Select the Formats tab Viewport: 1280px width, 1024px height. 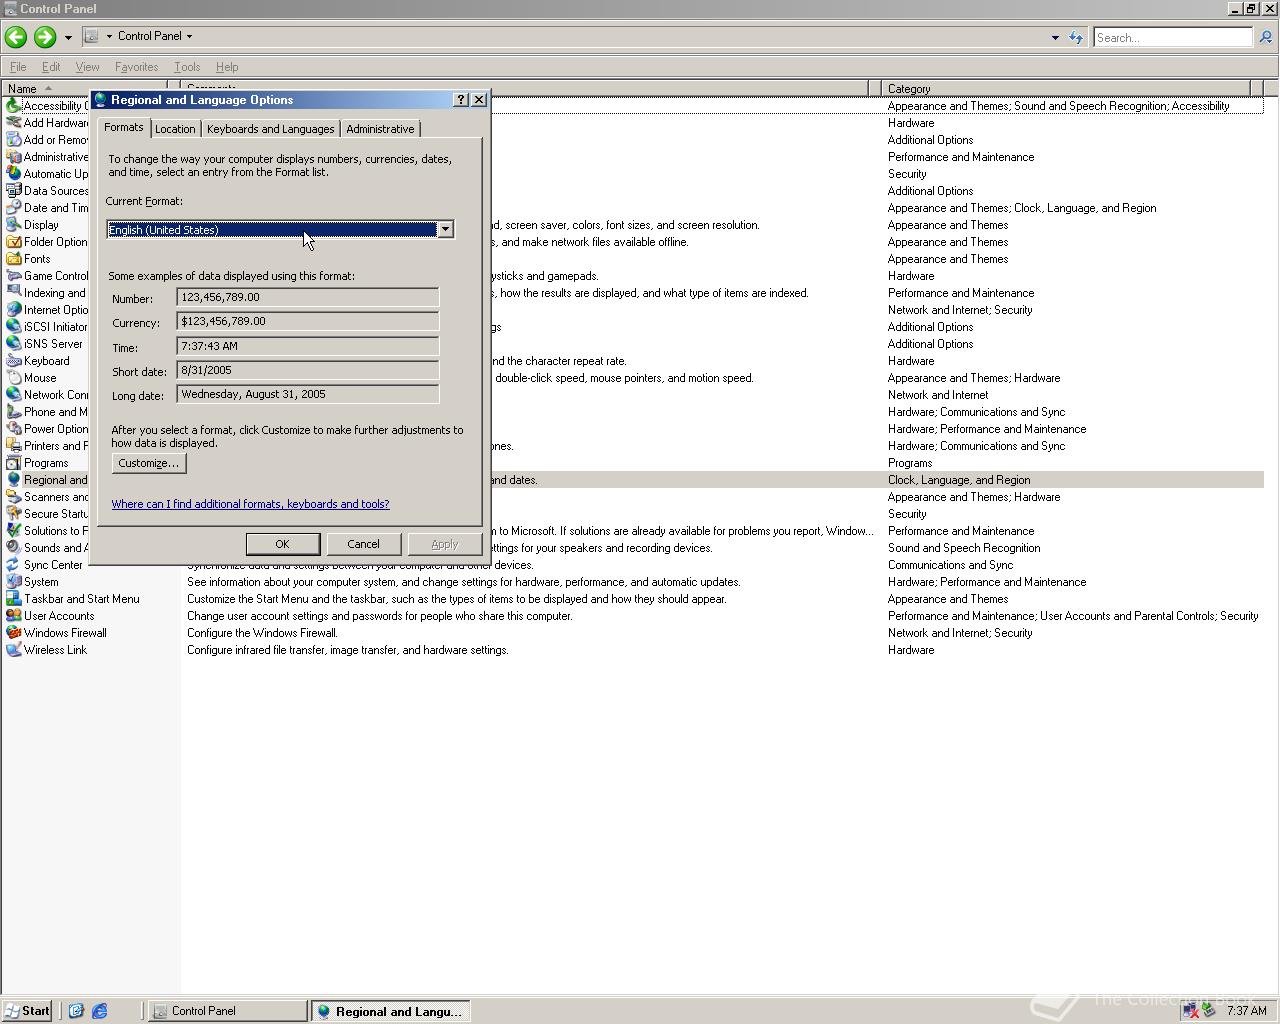124,127
